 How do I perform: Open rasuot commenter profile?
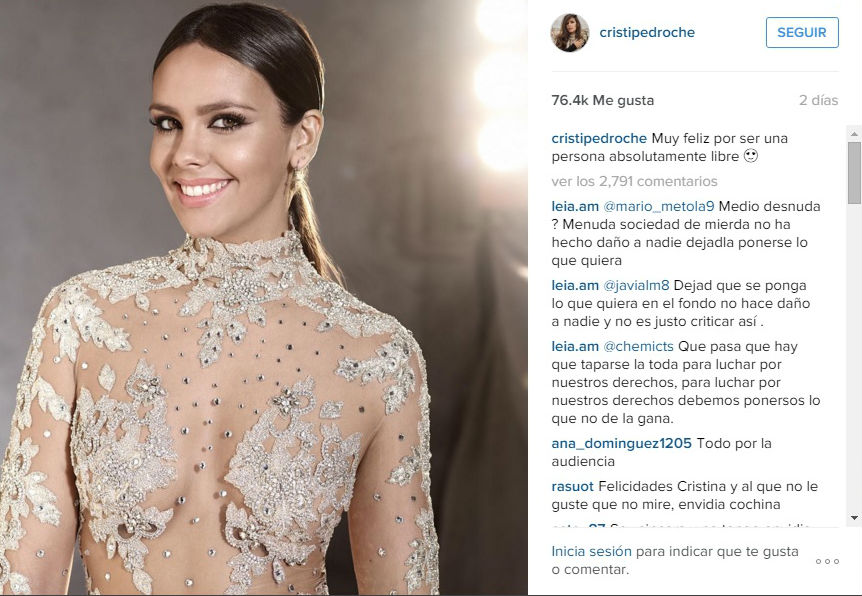tap(572, 487)
